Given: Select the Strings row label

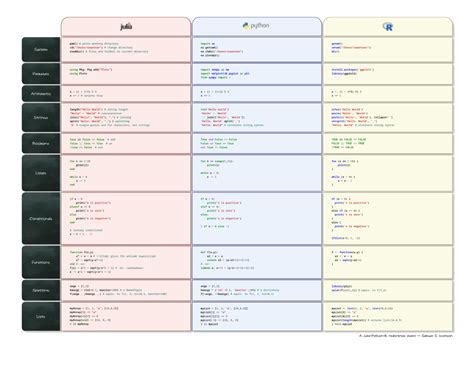Looking at the screenshot, I should click(x=41, y=117).
